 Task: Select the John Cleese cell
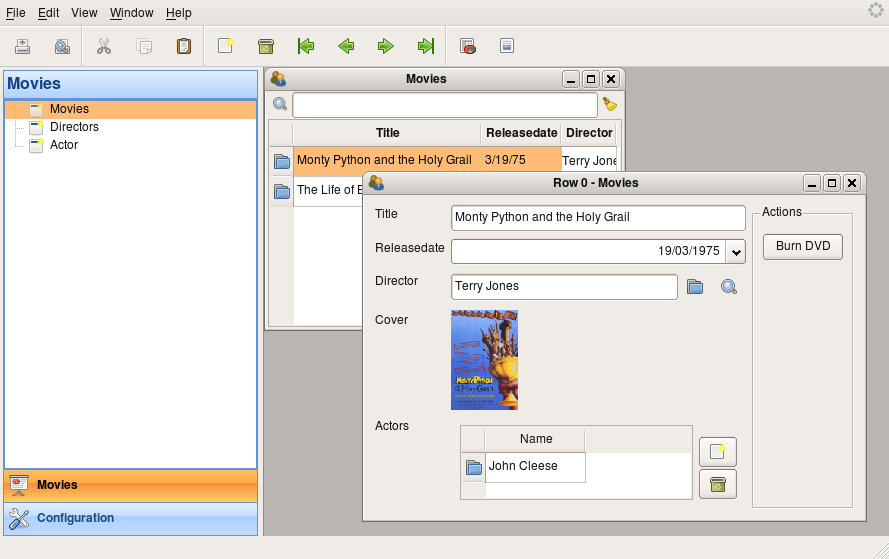click(x=535, y=467)
